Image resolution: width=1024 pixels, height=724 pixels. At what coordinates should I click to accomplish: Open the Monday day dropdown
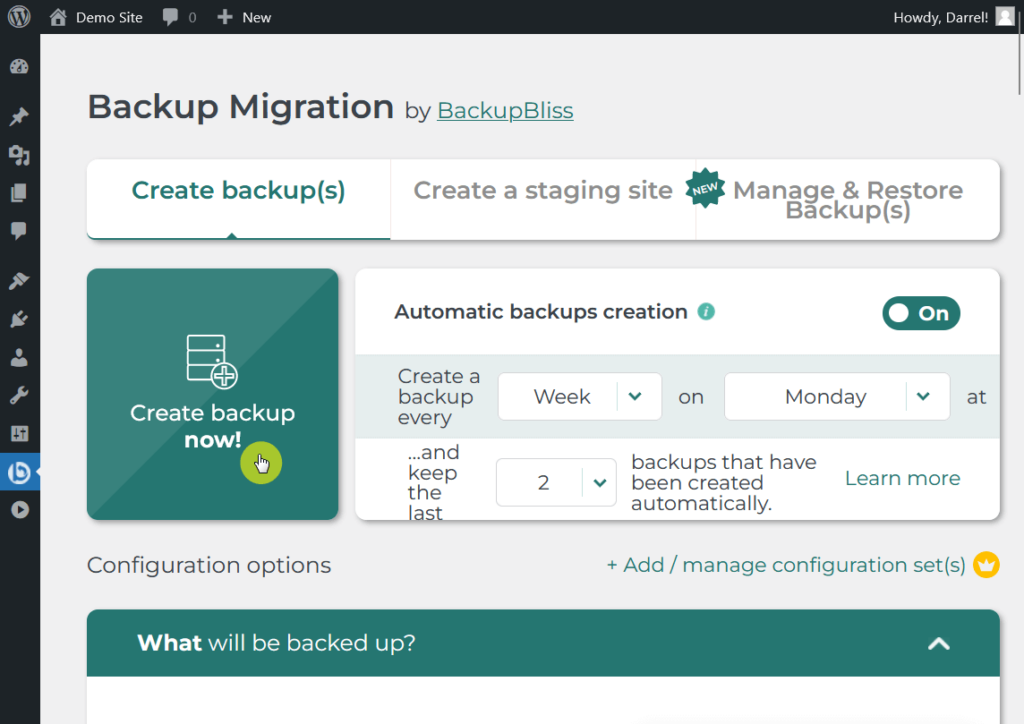837,396
